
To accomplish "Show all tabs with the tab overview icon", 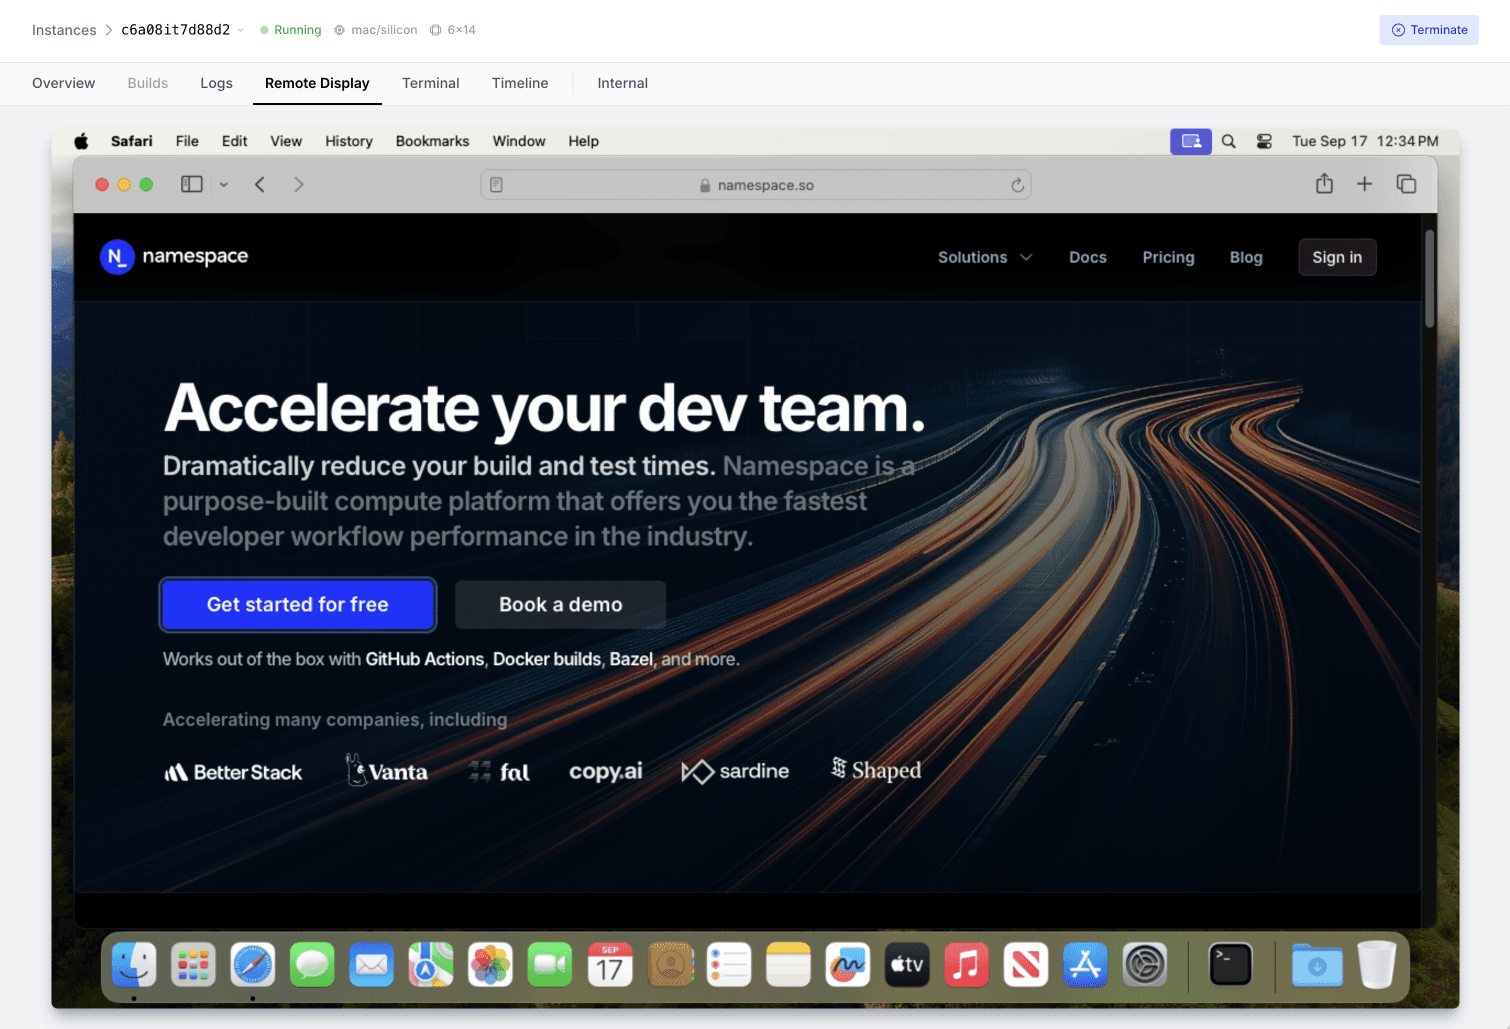I will 1406,184.
